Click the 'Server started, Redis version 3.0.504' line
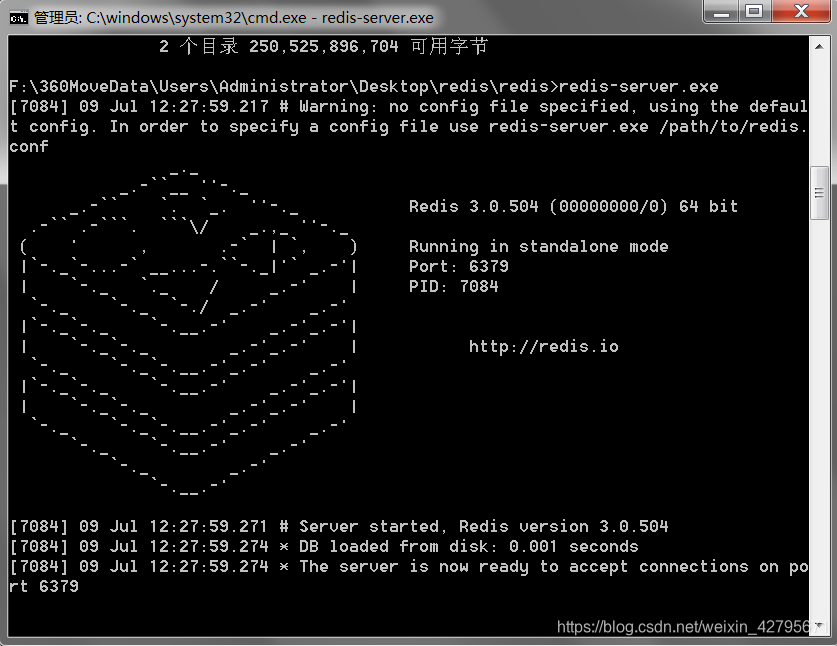Viewport: 837px width, 646px height. point(339,527)
